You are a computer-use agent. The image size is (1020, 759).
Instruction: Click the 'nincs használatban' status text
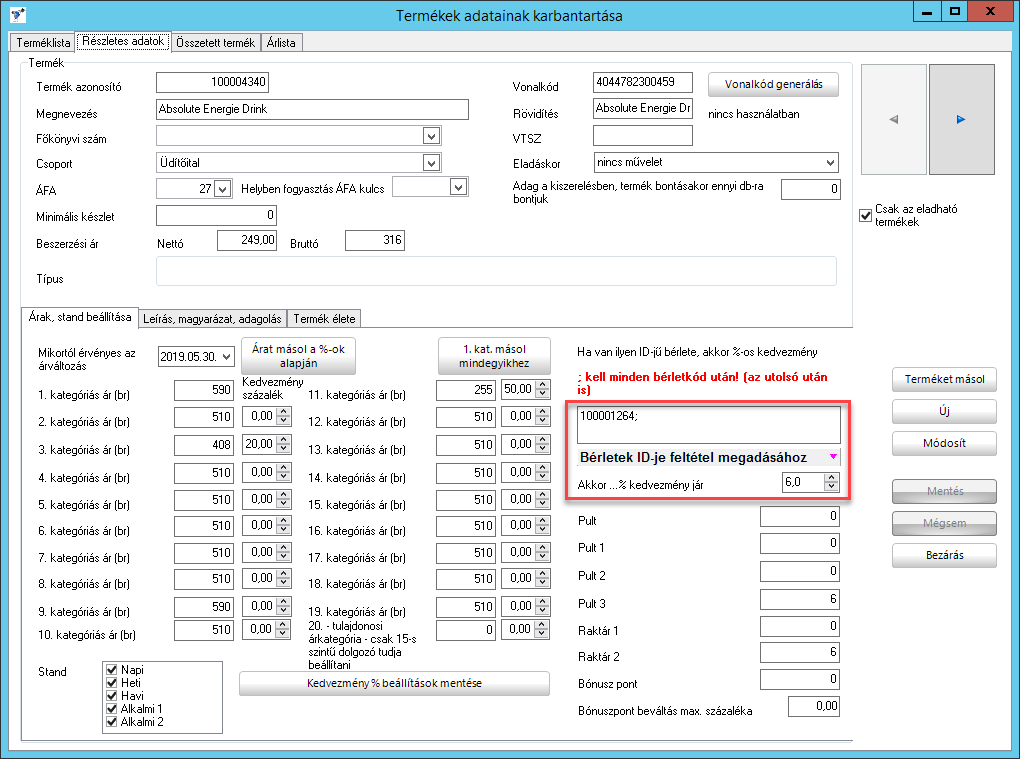click(x=754, y=114)
